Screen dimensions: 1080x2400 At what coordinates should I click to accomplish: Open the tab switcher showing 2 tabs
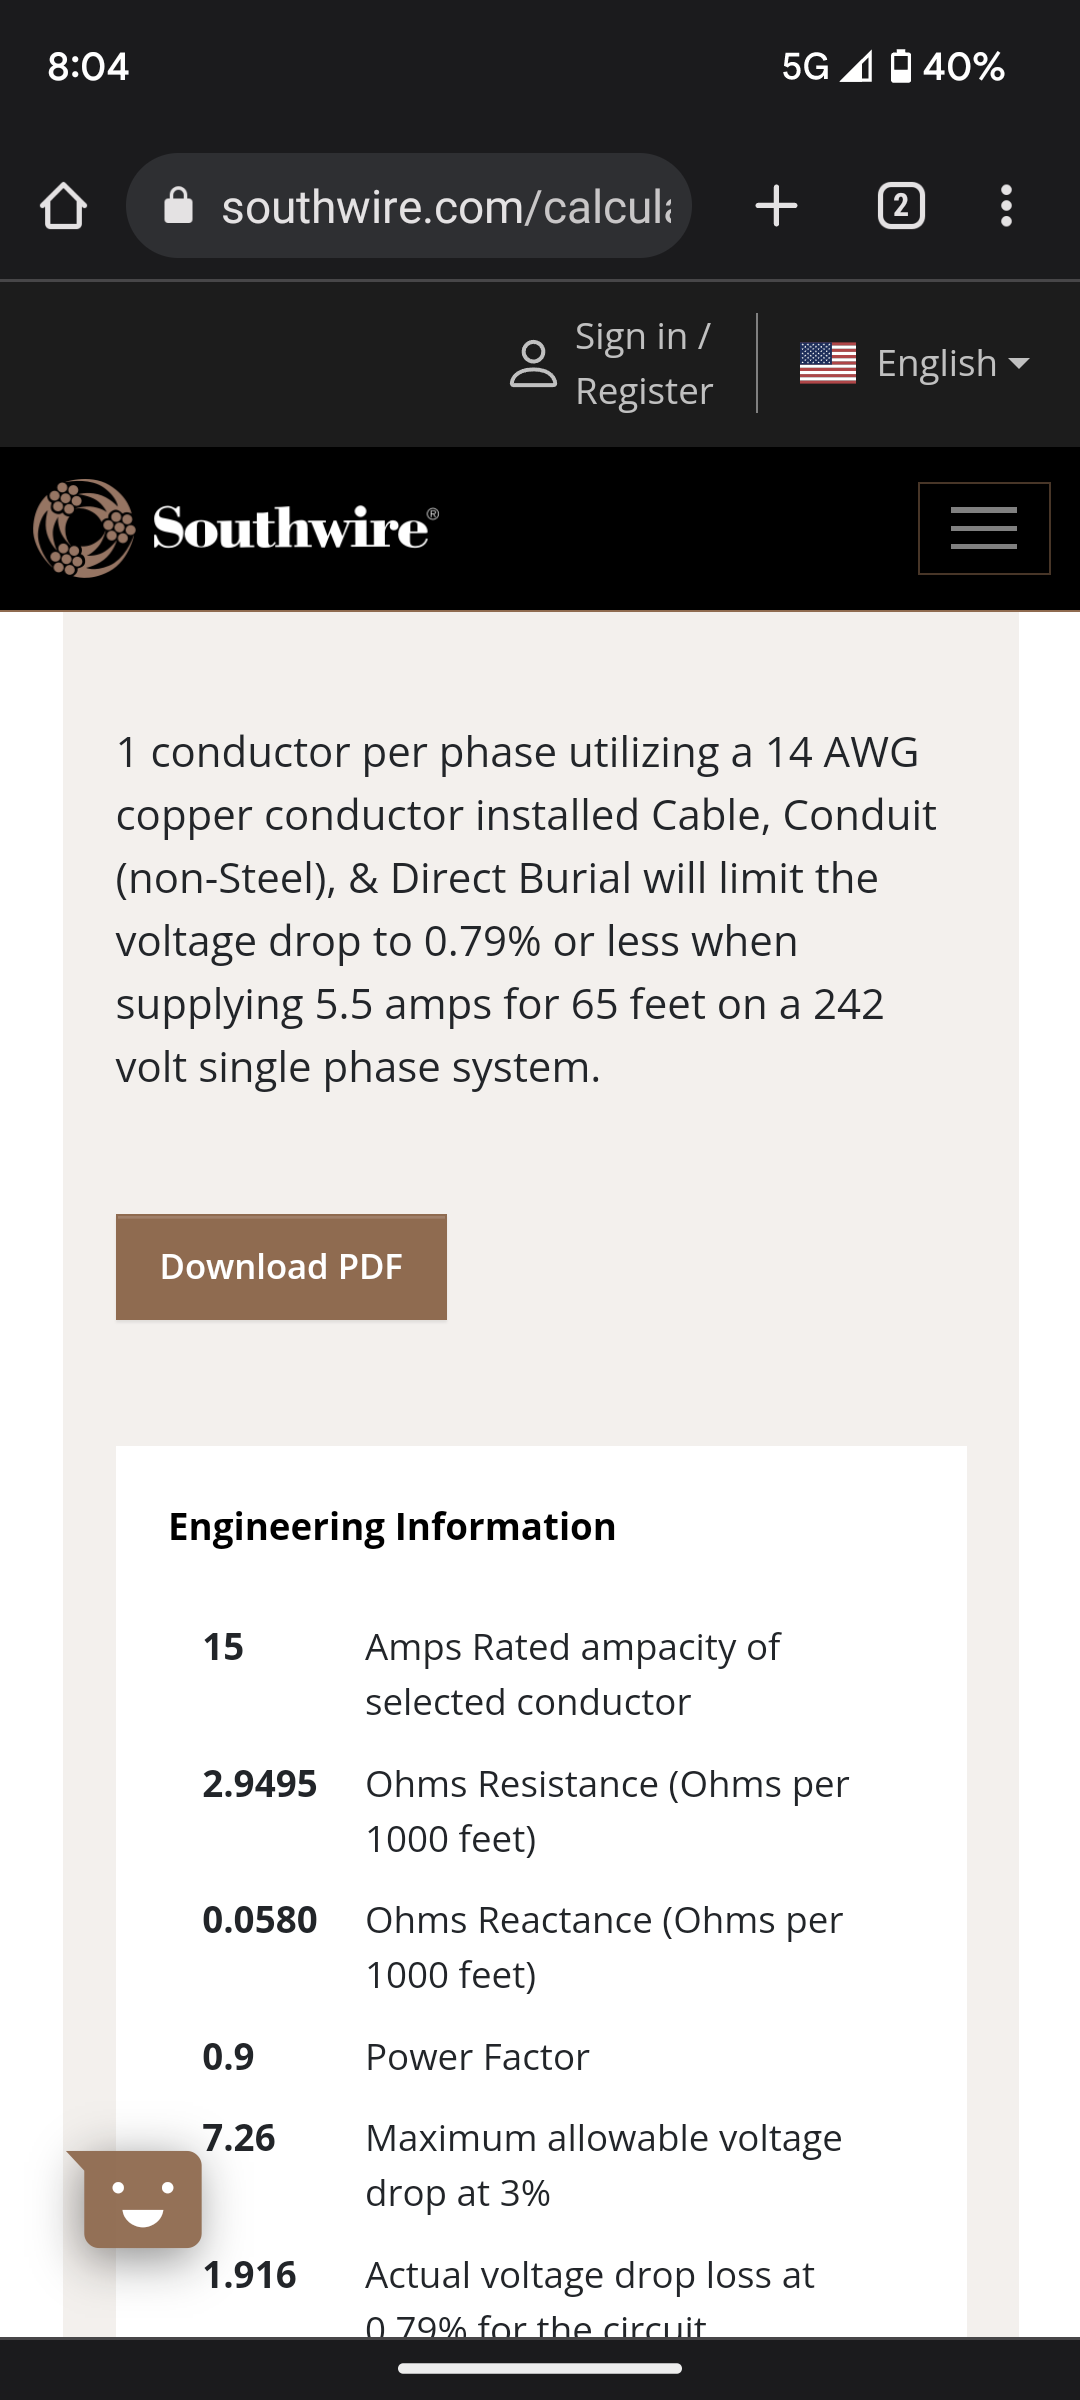pos(901,206)
